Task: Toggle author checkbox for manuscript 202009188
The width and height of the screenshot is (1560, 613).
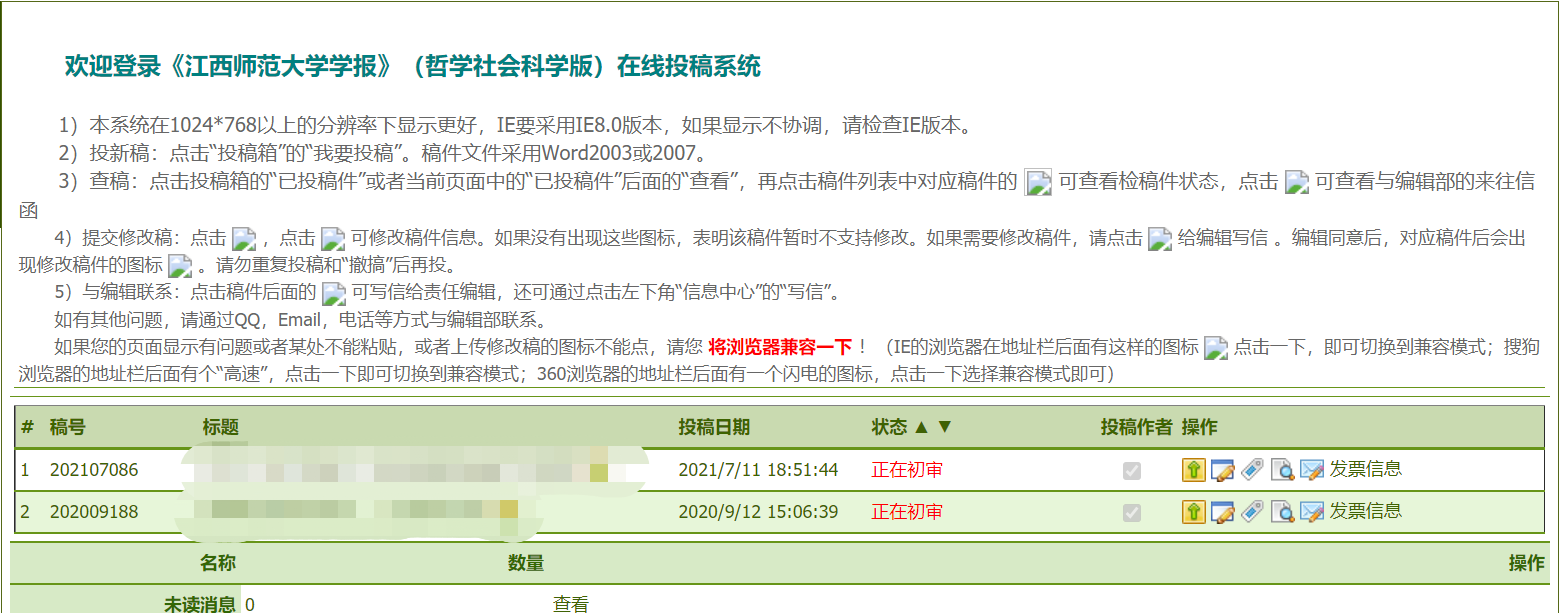Action: (1132, 512)
